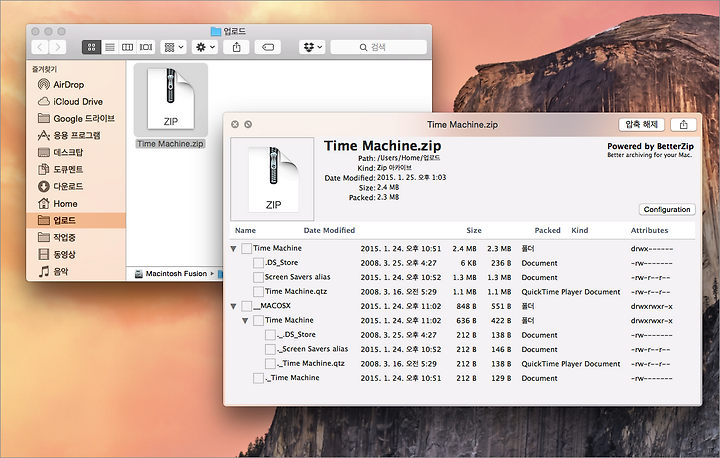Check the Time Machine.qtz checkbox
Screen dimensions: 720x458
point(258,292)
